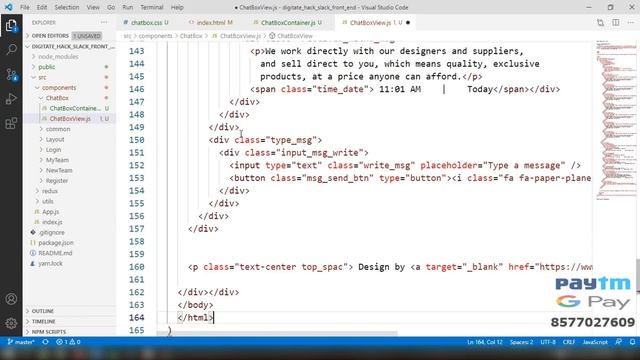Open ChatBoxView.js in explorer tree
This screenshot has width=640, height=360.
click(70, 119)
